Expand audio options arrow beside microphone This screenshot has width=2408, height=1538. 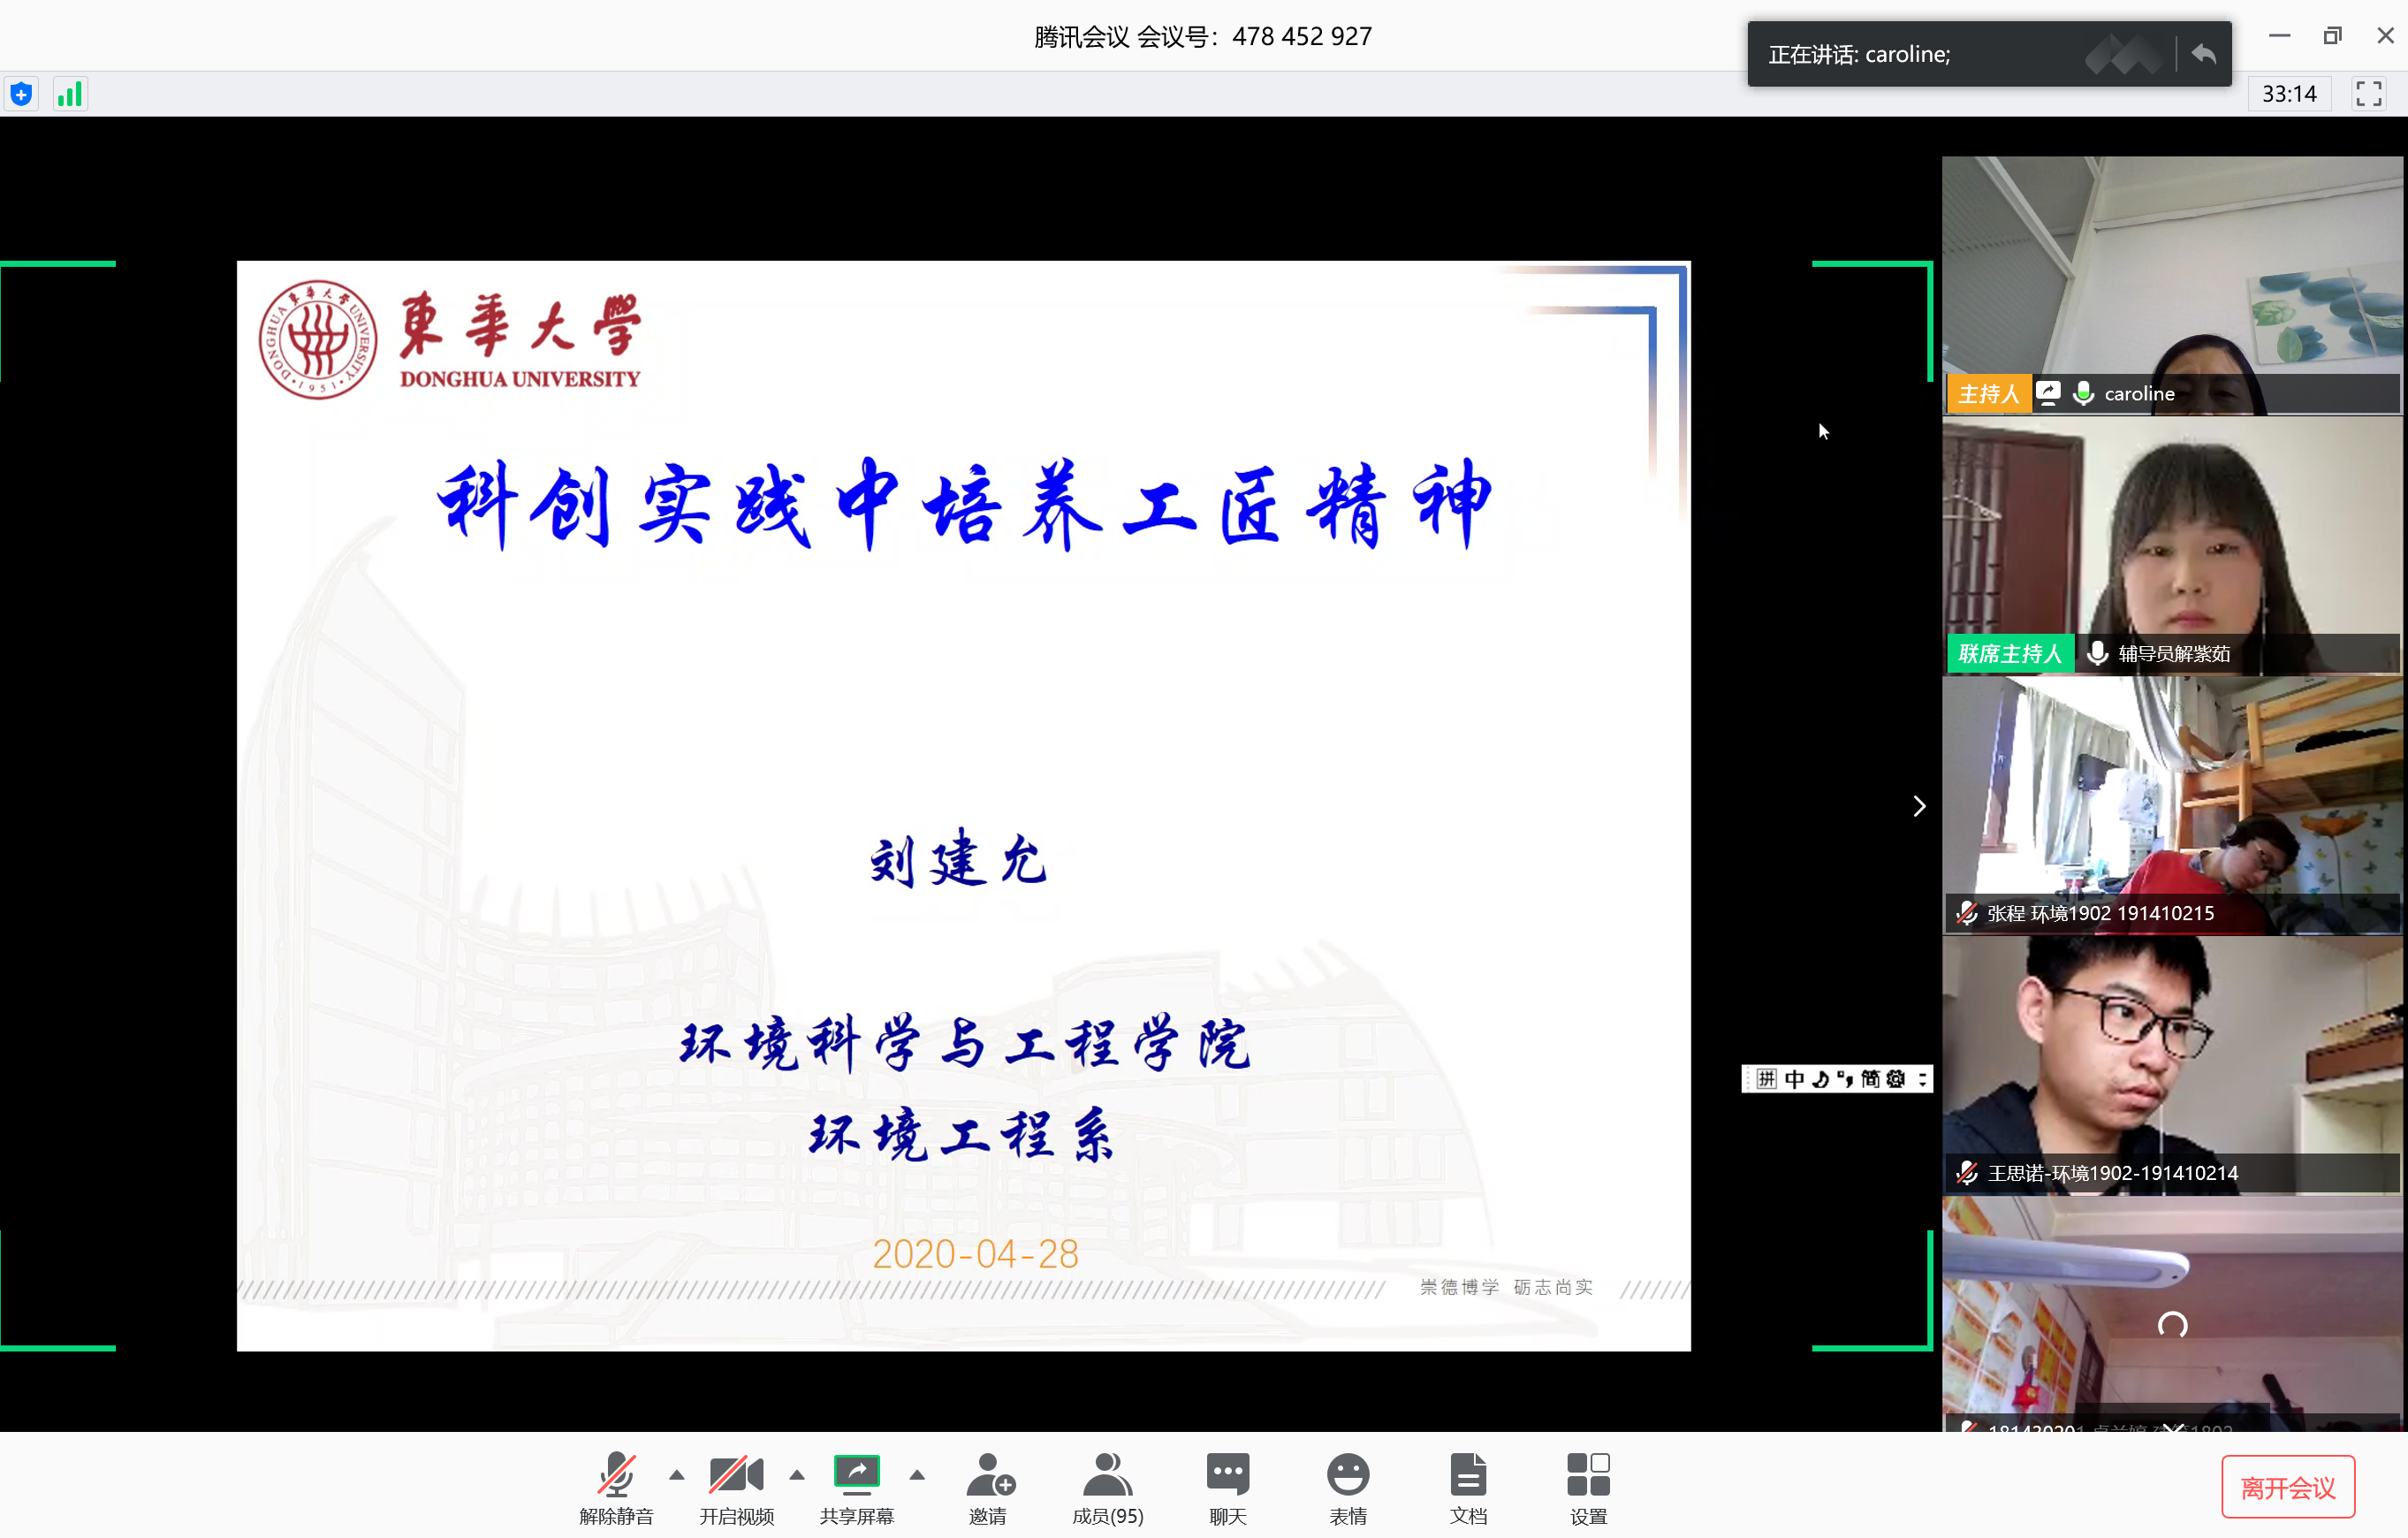[x=677, y=1475]
